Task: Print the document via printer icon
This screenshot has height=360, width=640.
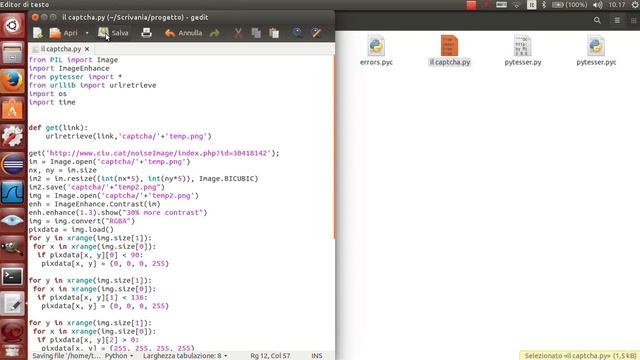Action: pyautogui.click(x=146, y=33)
